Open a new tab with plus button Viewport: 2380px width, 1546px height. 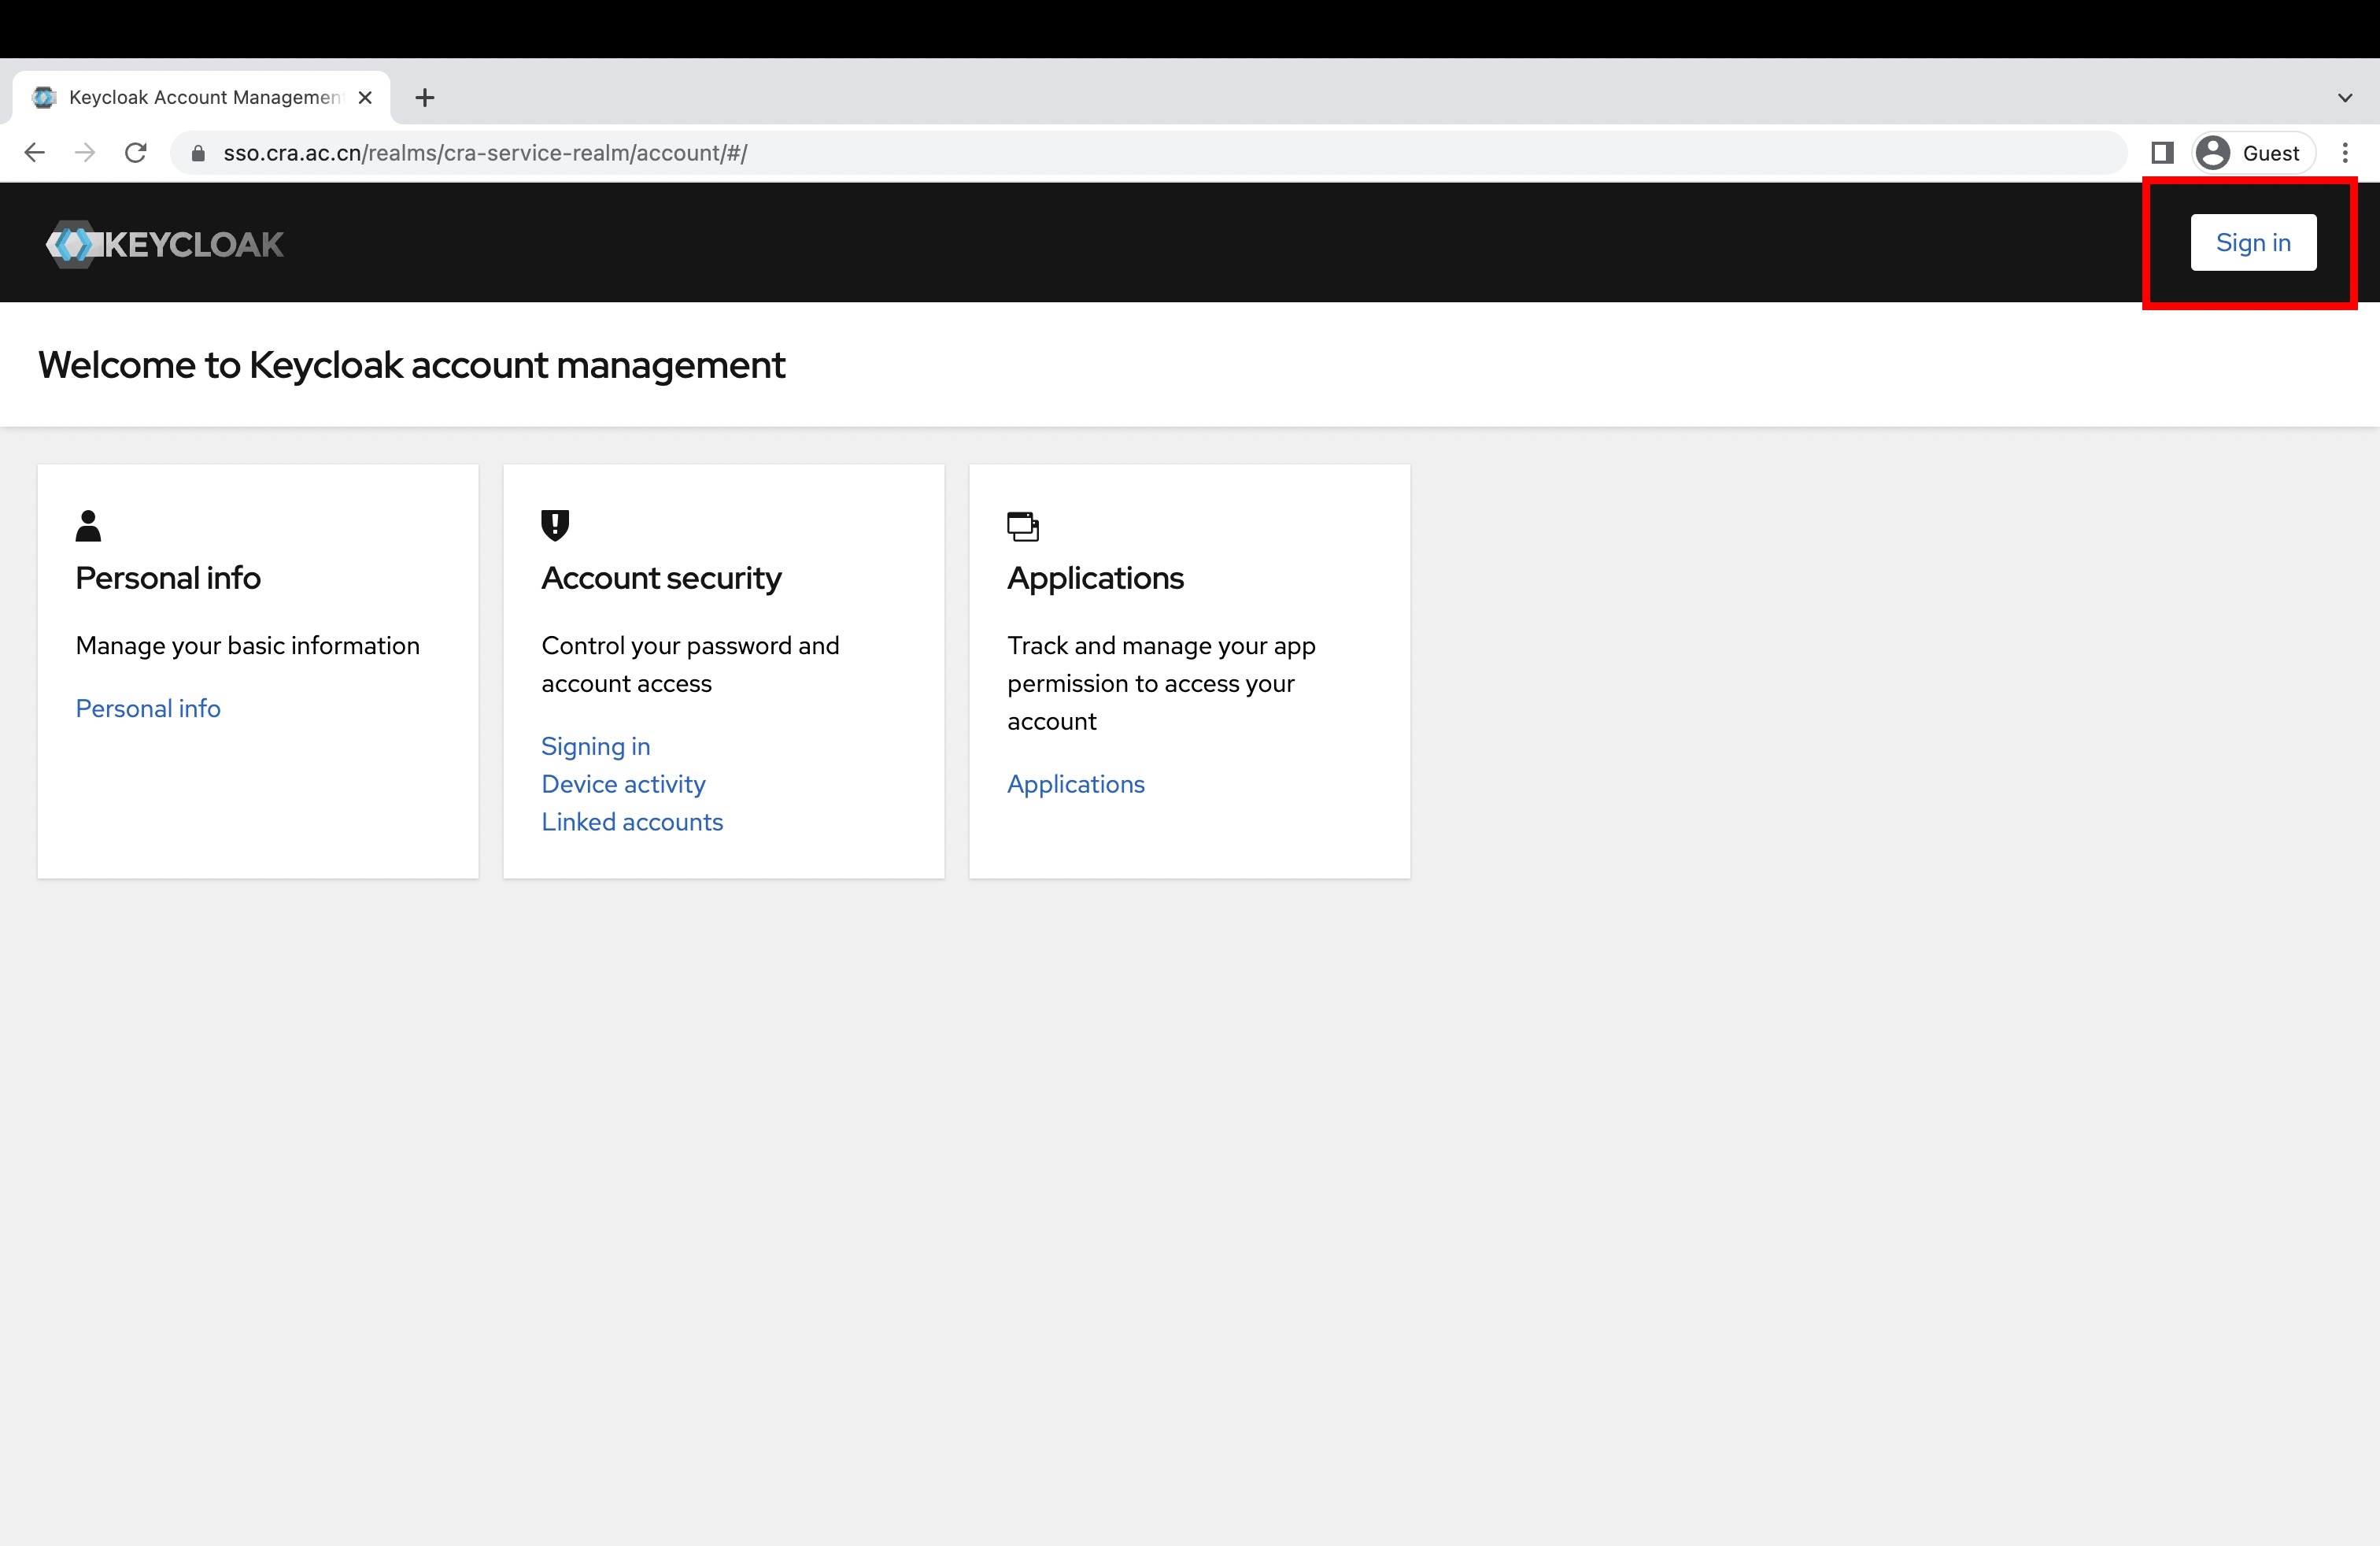pos(425,98)
